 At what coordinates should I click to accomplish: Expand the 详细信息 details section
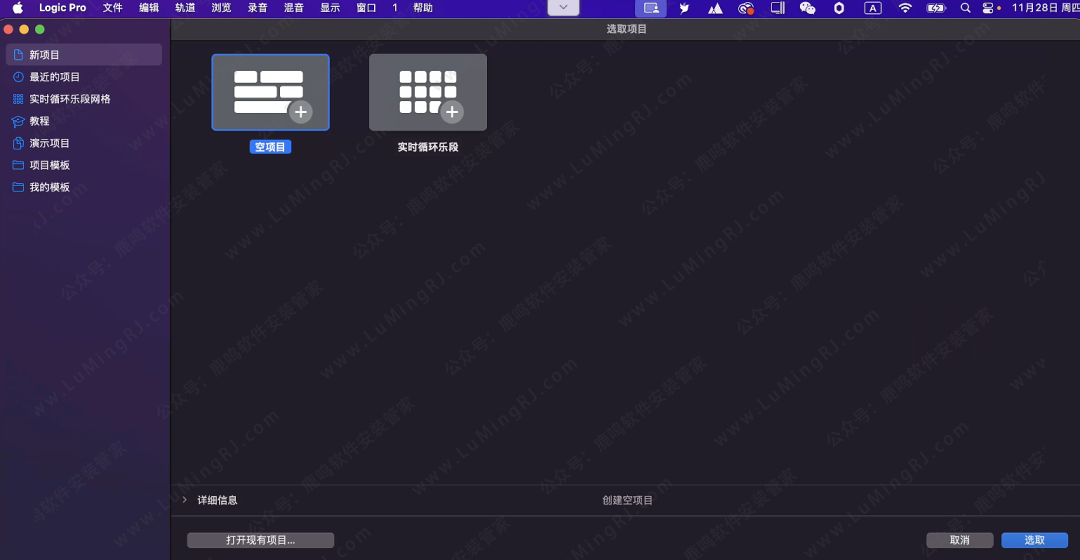point(185,500)
